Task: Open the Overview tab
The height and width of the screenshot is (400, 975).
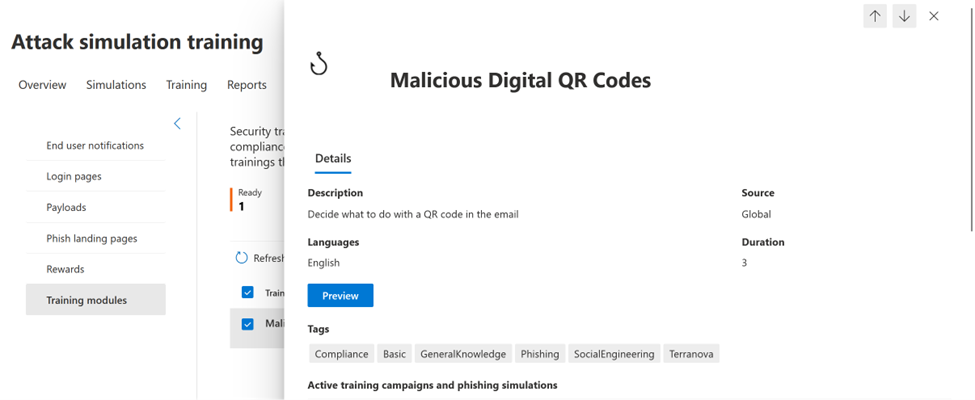Action: point(42,85)
